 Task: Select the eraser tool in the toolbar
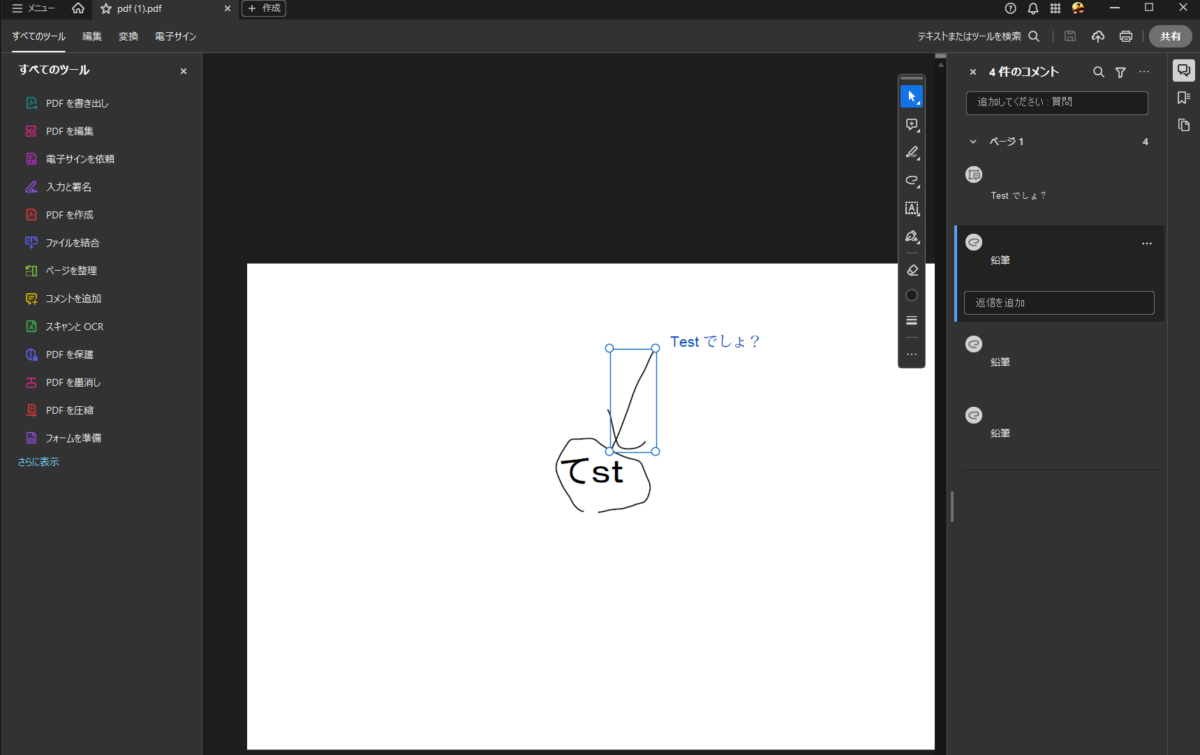(x=911, y=269)
